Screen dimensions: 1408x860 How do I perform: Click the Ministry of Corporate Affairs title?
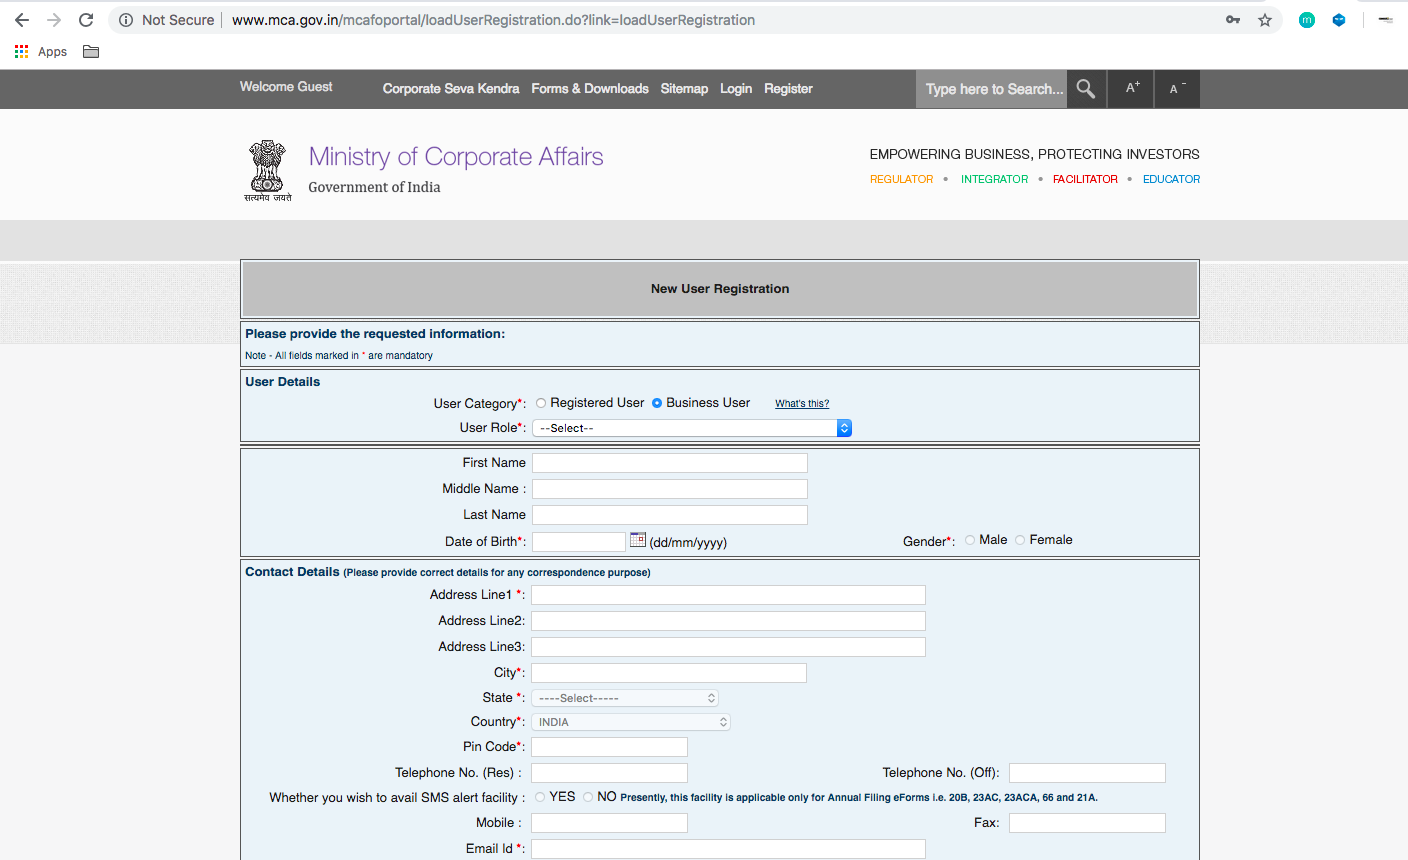pos(456,157)
